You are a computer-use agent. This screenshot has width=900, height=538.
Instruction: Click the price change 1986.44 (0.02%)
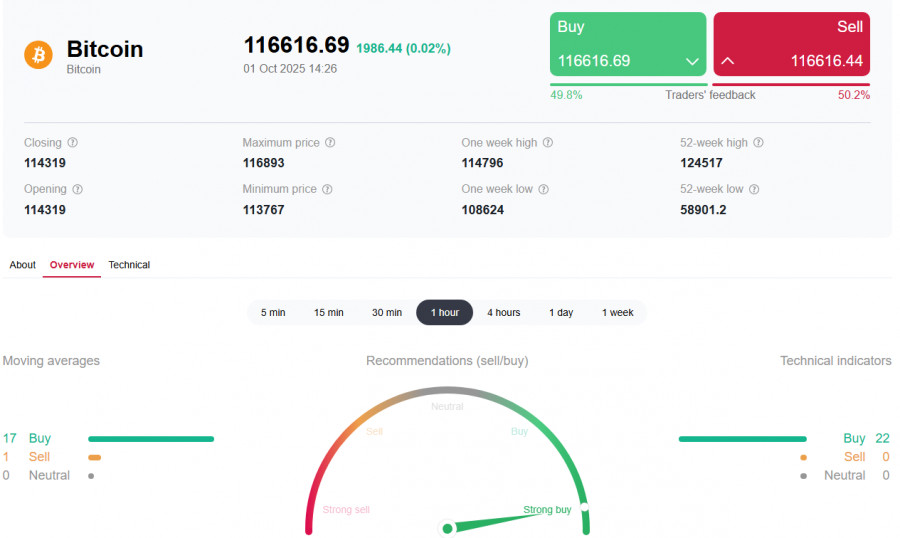pyautogui.click(x=404, y=48)
